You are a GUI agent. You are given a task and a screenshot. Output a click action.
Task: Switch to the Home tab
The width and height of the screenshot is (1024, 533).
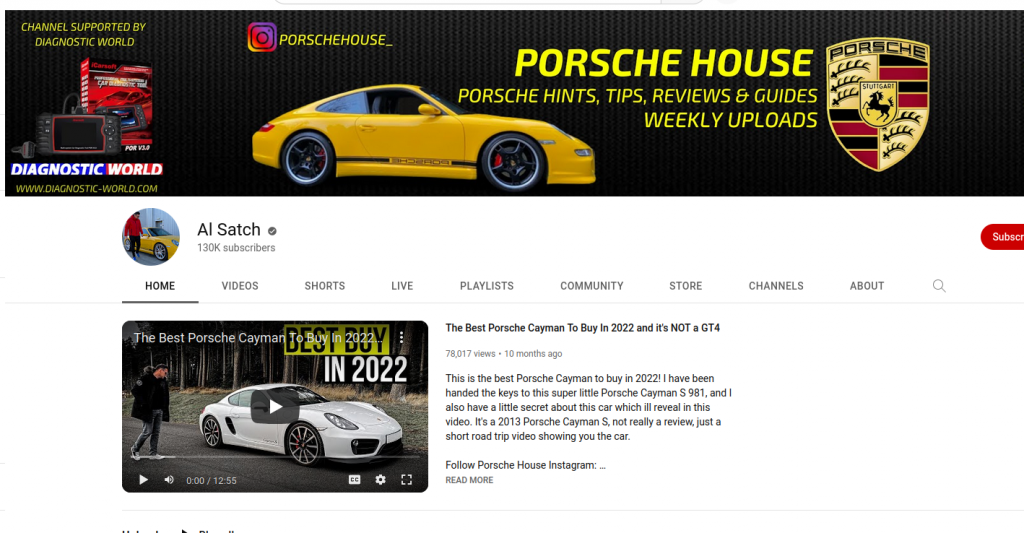tap(160, 286)
